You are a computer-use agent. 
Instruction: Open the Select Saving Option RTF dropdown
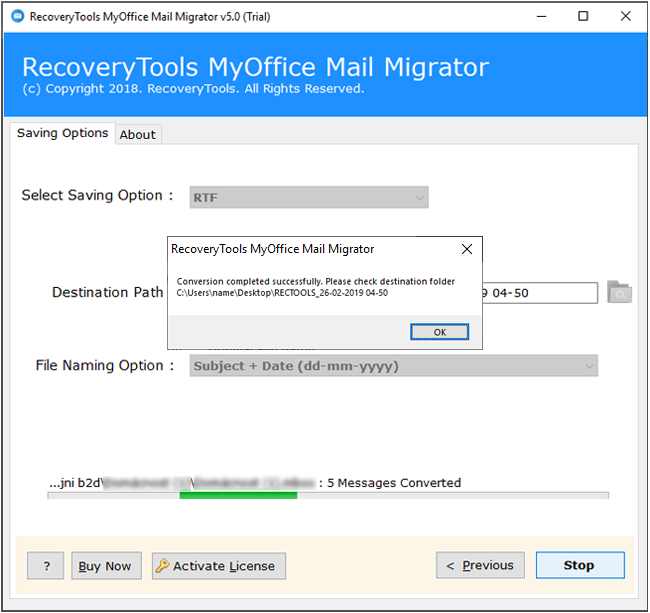tap(309, 197)
